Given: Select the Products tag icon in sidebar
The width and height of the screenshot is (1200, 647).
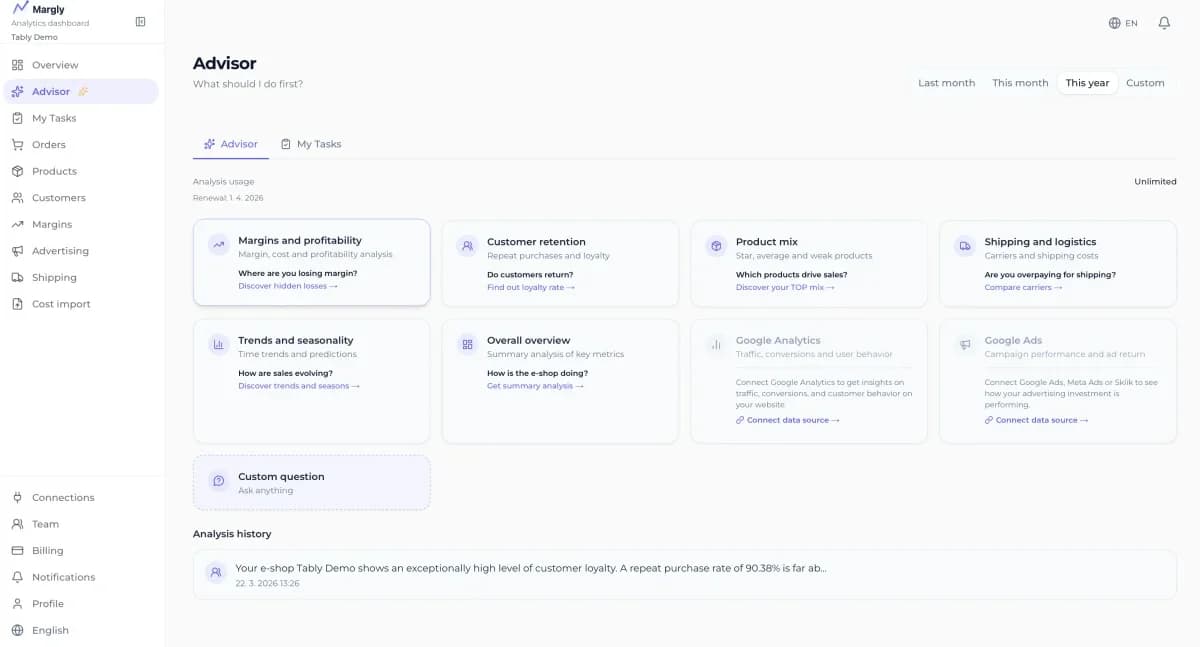Looking at the screenshot, I should [x=18, y=171].
